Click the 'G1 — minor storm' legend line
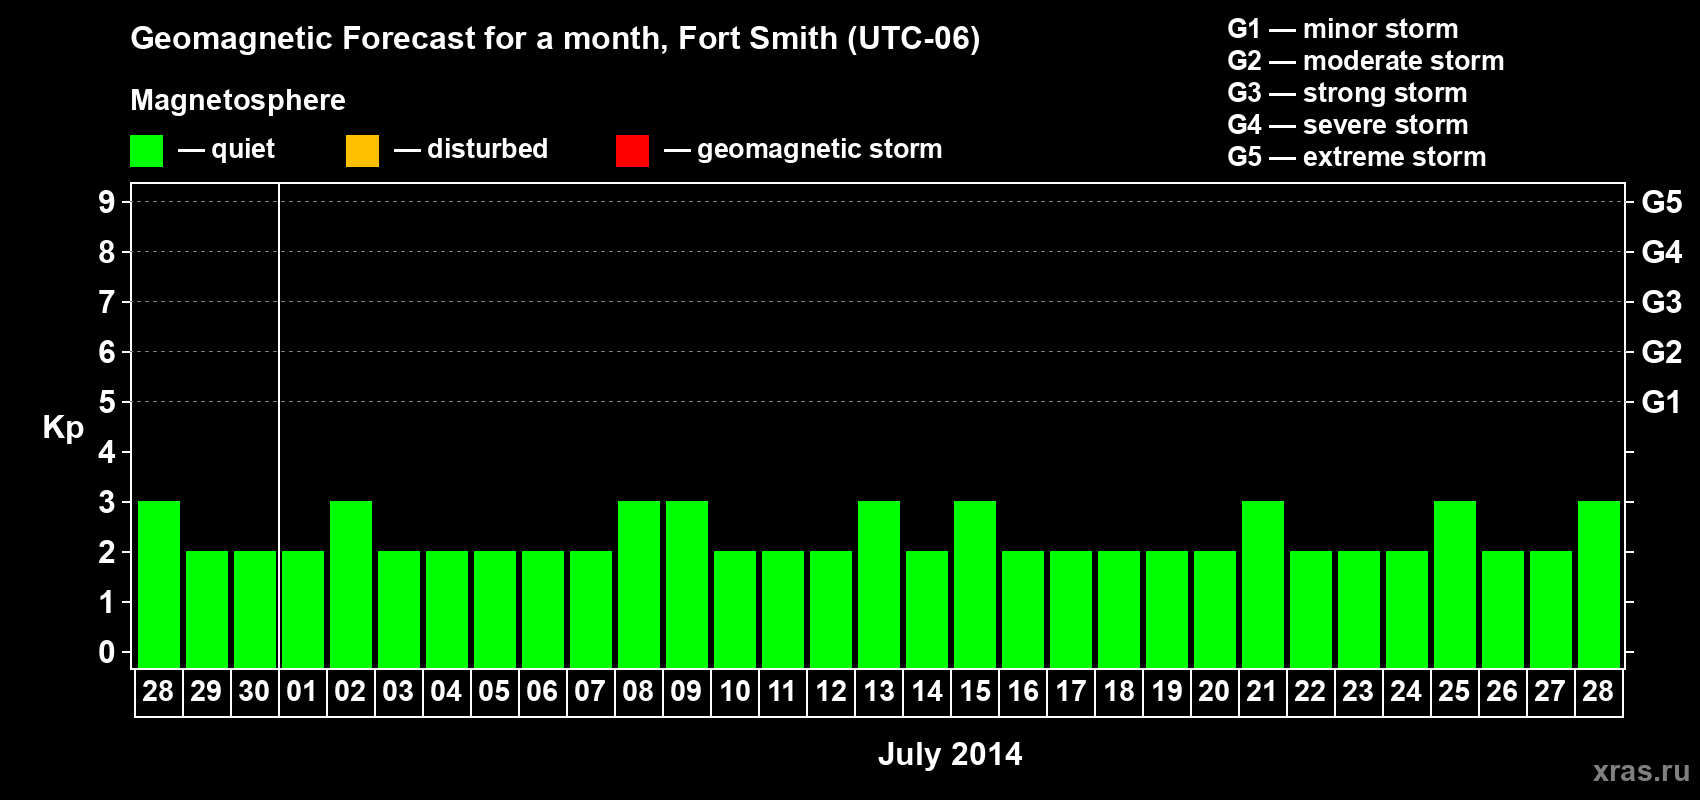Viewport: 1700px width, 800px height. (1342, 29)
